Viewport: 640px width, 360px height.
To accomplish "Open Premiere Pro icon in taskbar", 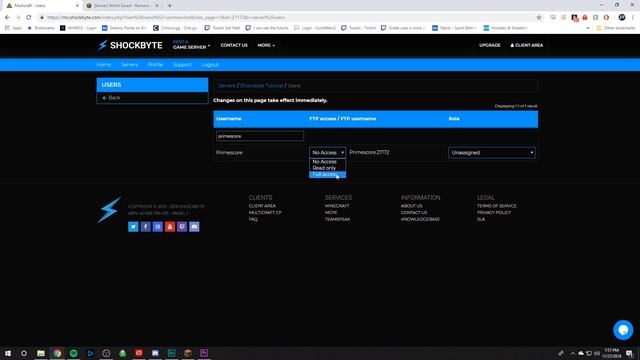I will pos(204,353).
